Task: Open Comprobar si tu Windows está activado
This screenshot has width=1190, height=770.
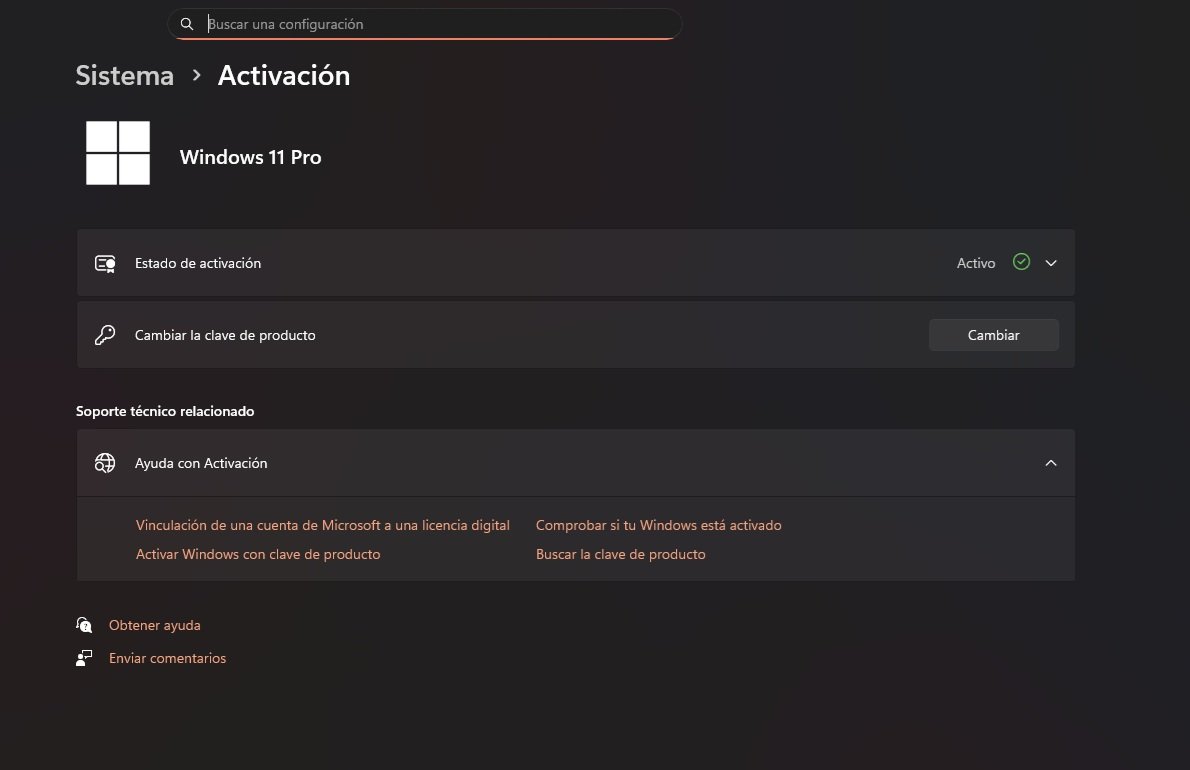Action: click(658, 525)
